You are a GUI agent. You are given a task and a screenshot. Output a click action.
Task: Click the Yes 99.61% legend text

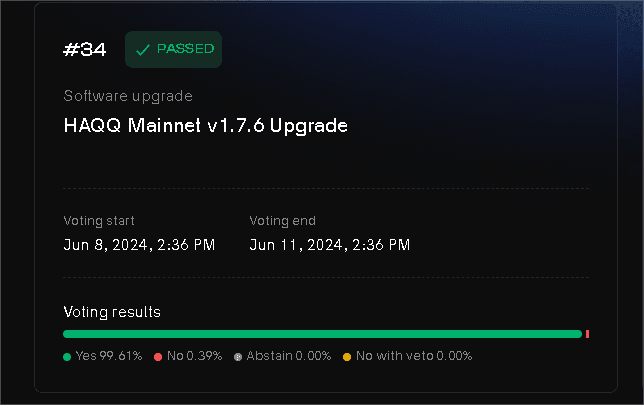[108, 356]
